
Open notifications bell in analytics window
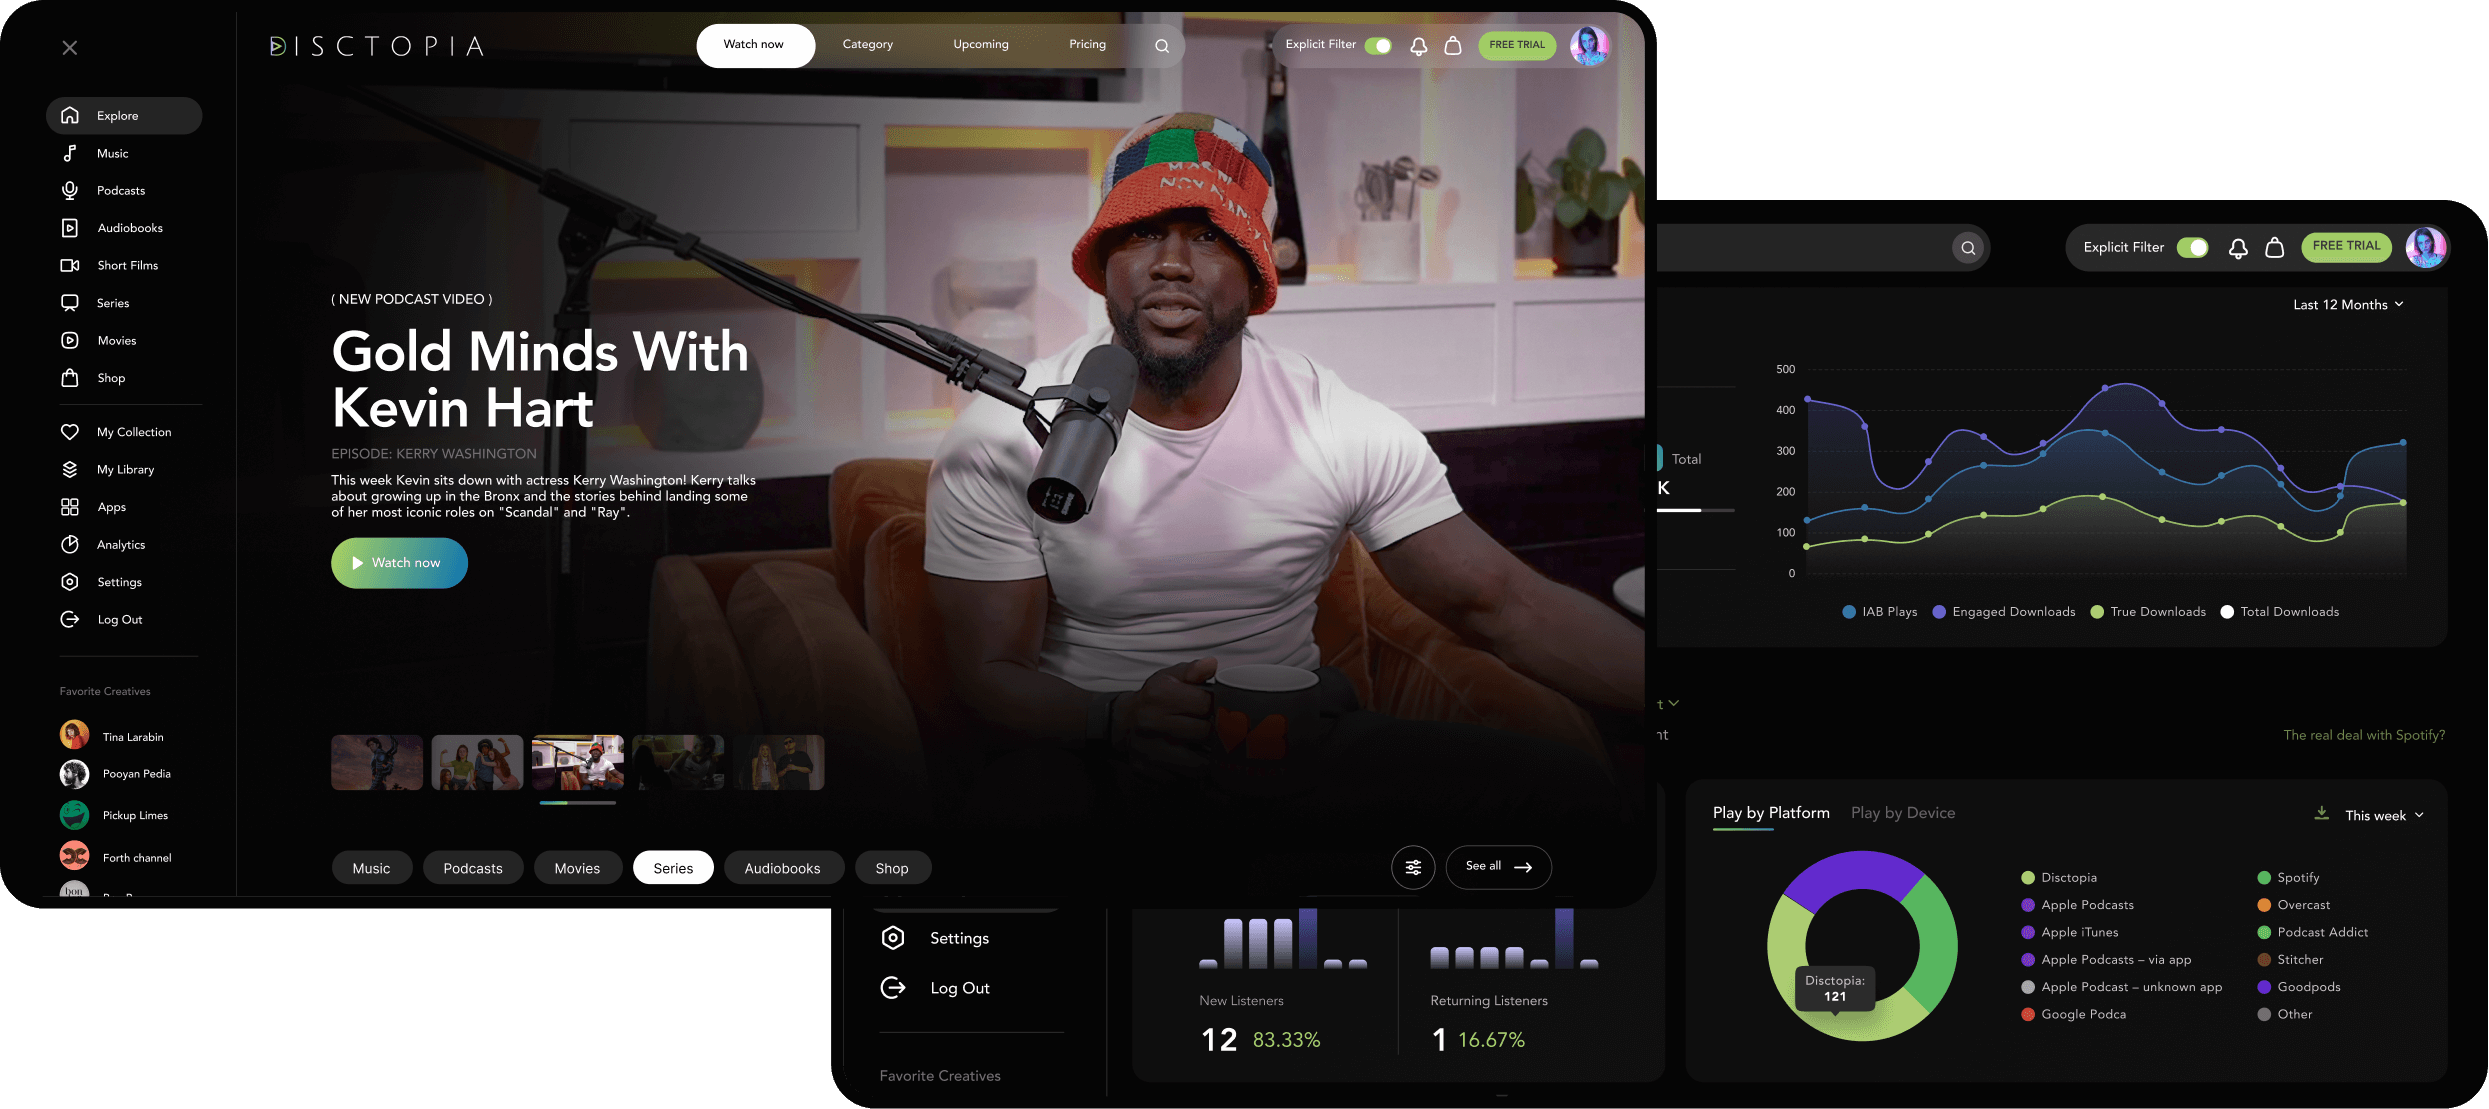(2238, 248)
